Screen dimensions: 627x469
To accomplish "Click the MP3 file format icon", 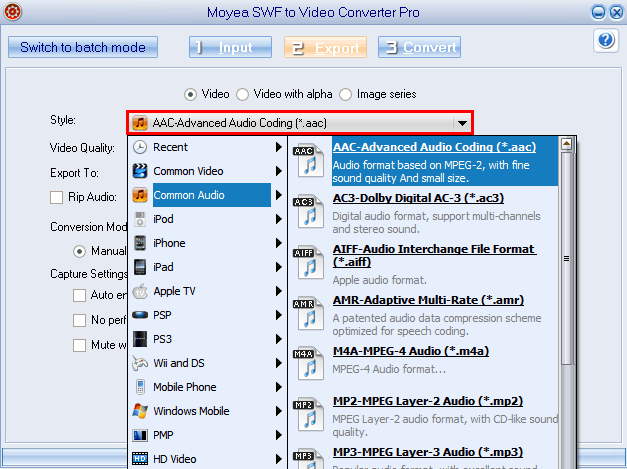I will (x=309, y=459).
